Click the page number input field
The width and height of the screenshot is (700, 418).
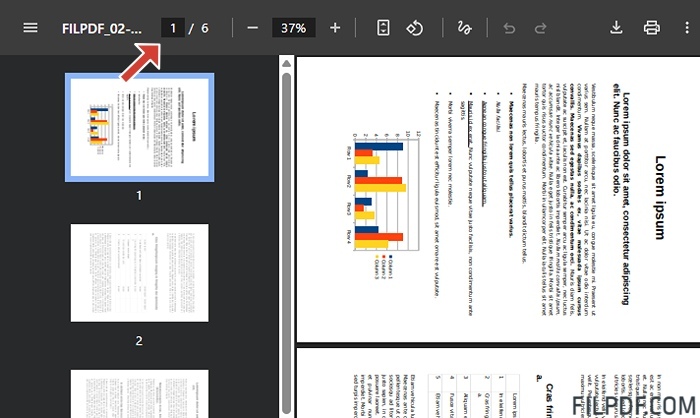pos(173,28)
